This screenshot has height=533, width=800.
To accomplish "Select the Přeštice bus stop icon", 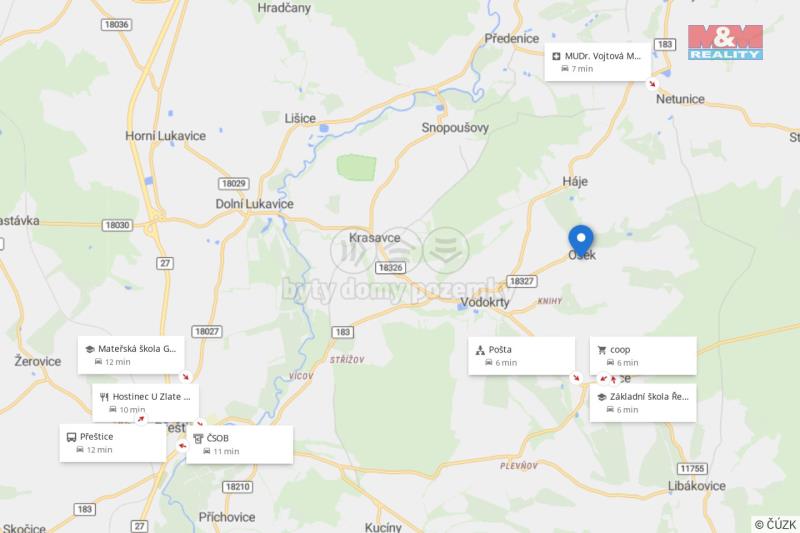I will coord(71,437).
